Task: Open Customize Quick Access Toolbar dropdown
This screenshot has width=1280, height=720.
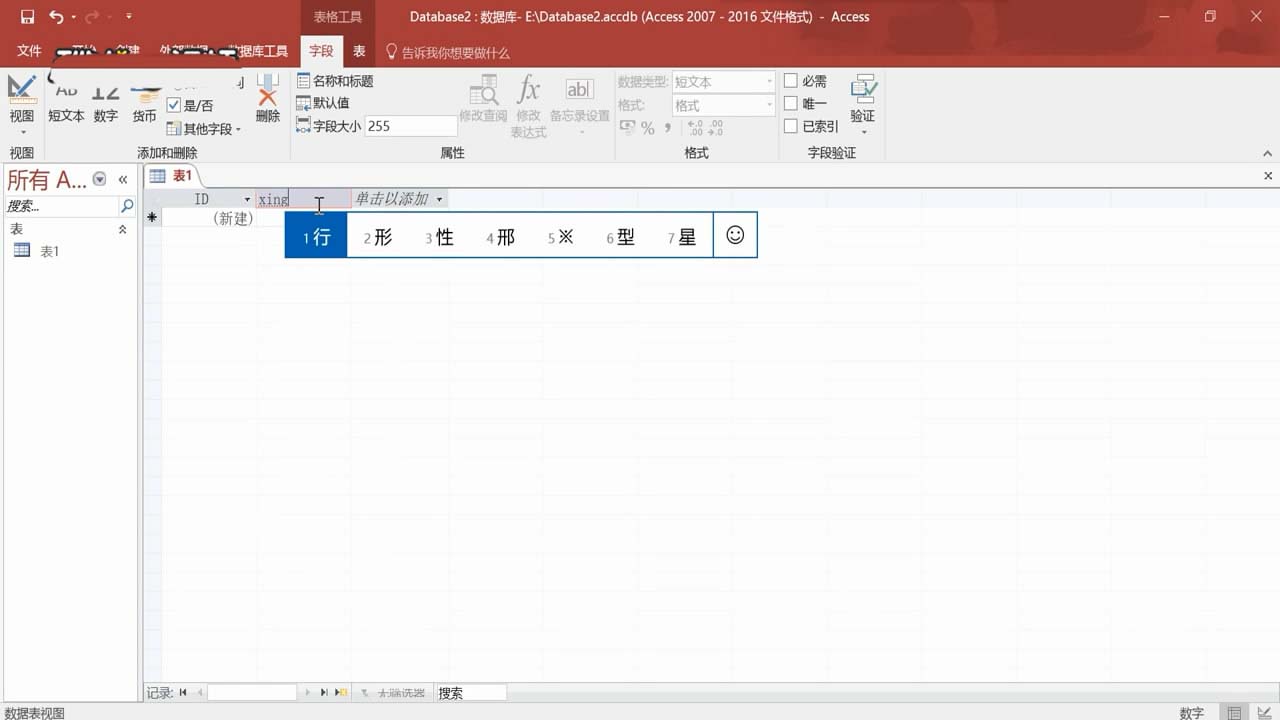Action: click(x=129, y=17)
